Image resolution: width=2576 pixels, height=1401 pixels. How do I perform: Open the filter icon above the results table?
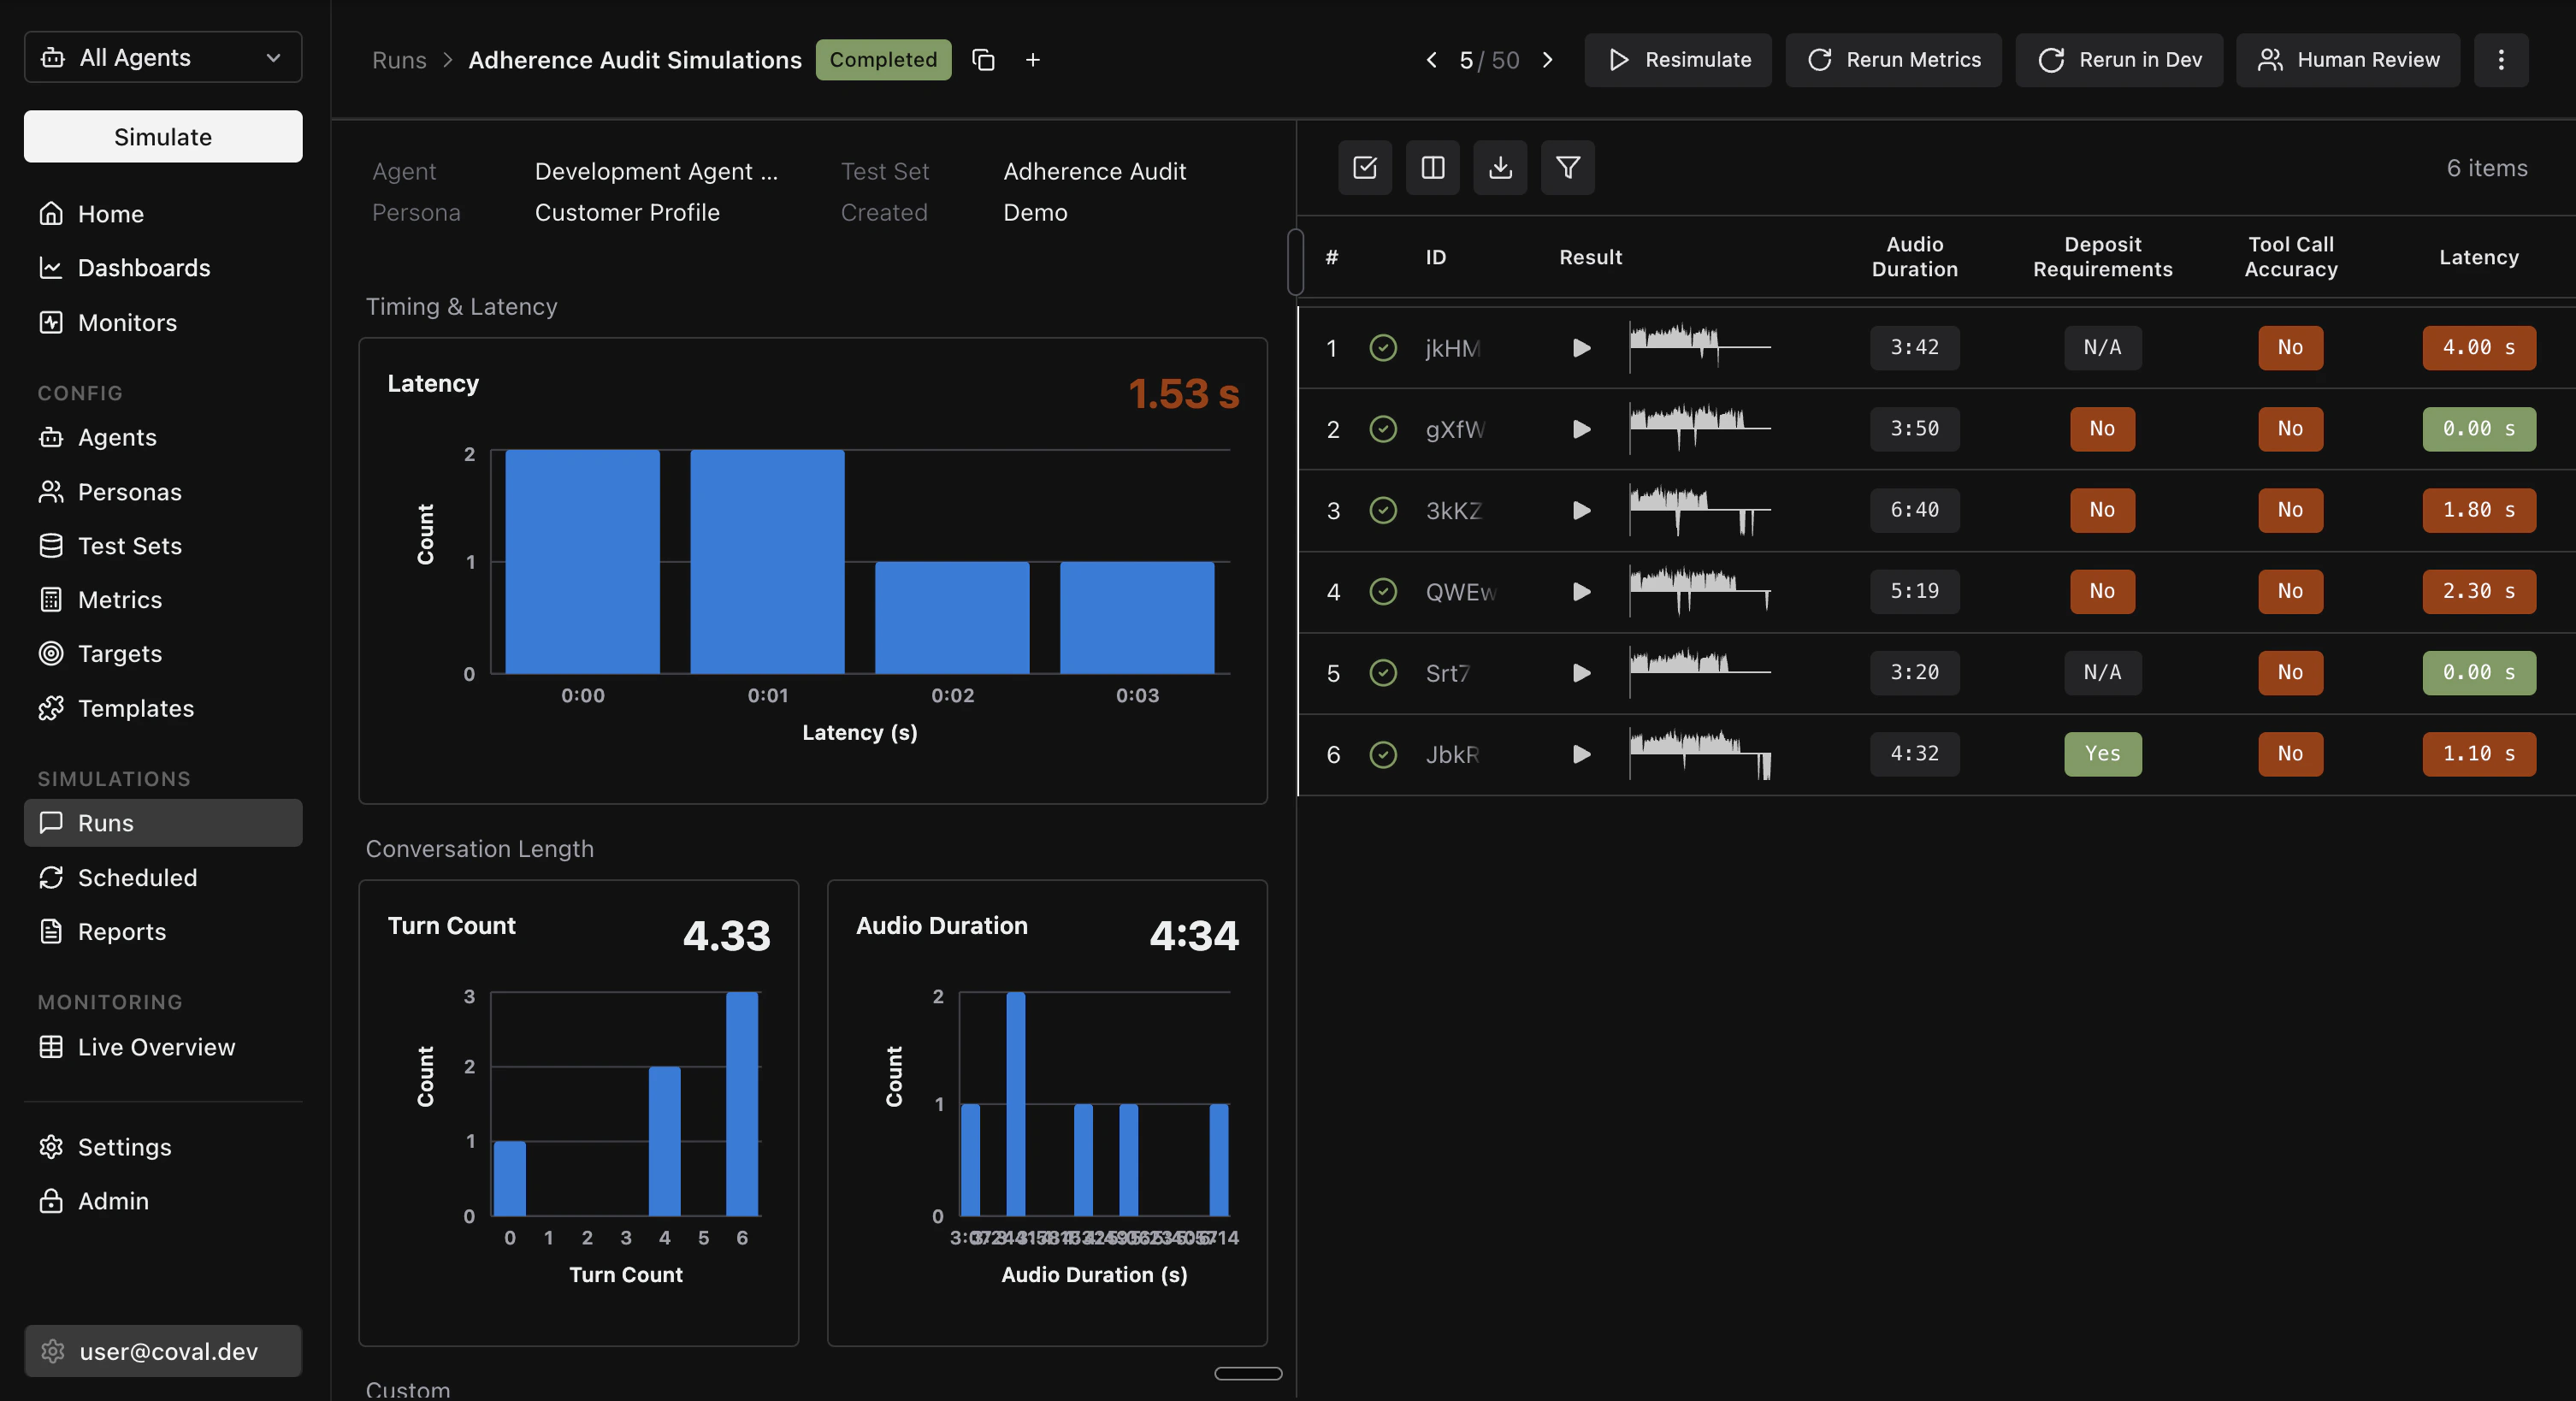click(x=1567, y=168)
